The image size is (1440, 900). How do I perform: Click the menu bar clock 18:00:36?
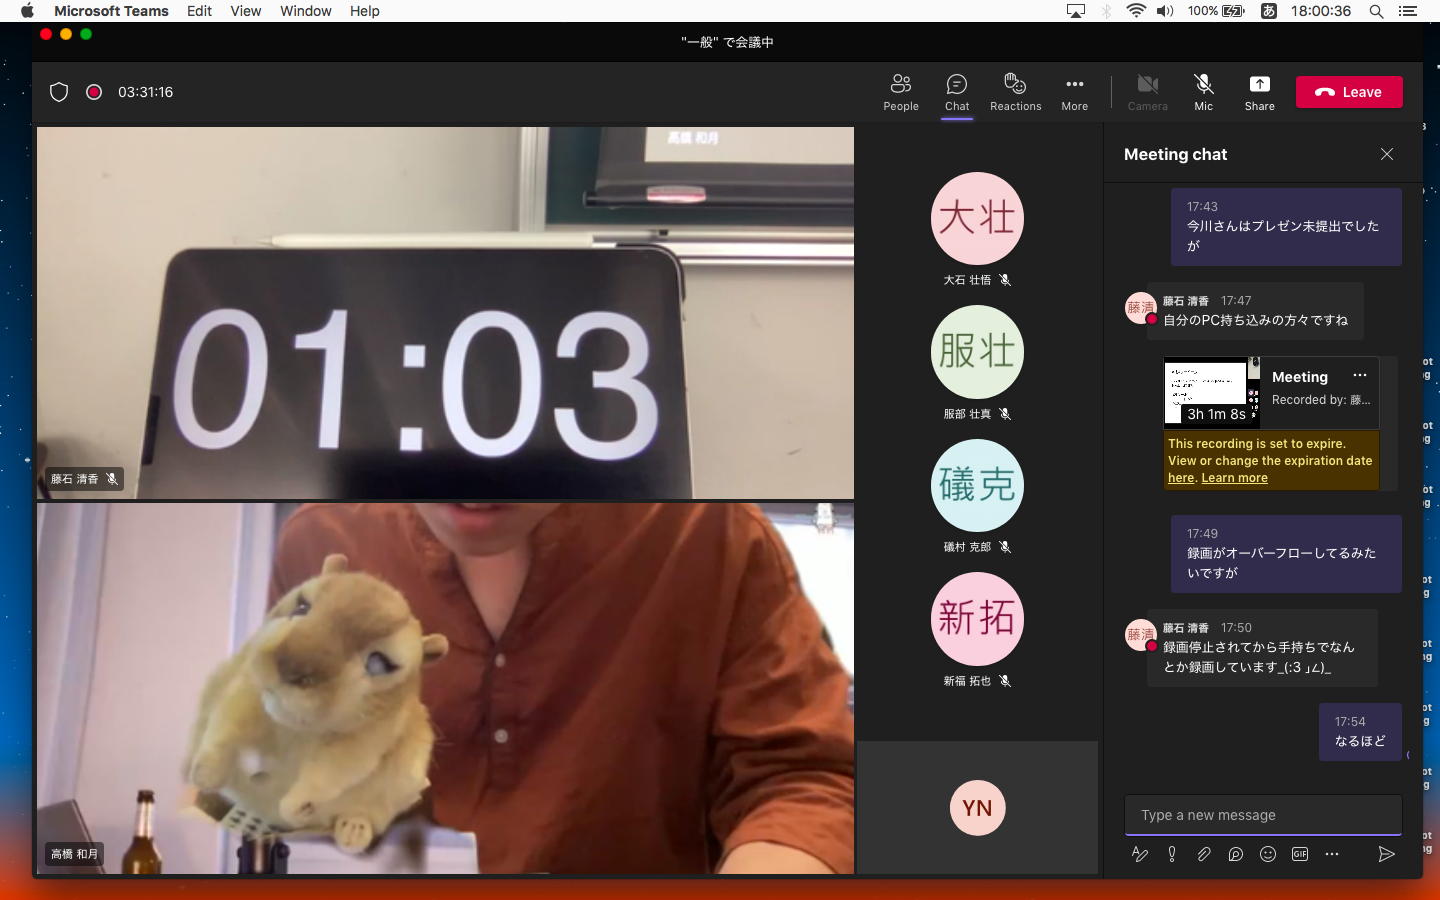click(1320, 11)
